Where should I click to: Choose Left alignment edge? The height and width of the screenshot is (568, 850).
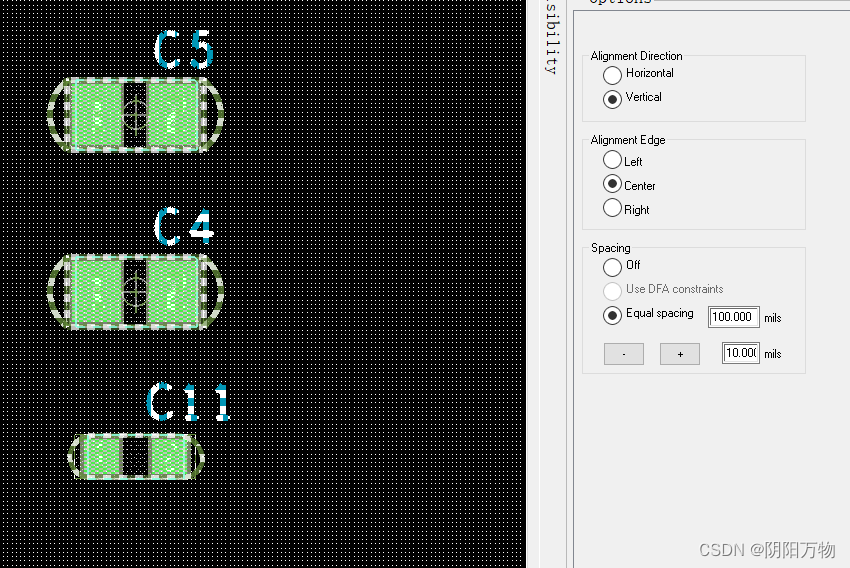[x=612, y=160]
